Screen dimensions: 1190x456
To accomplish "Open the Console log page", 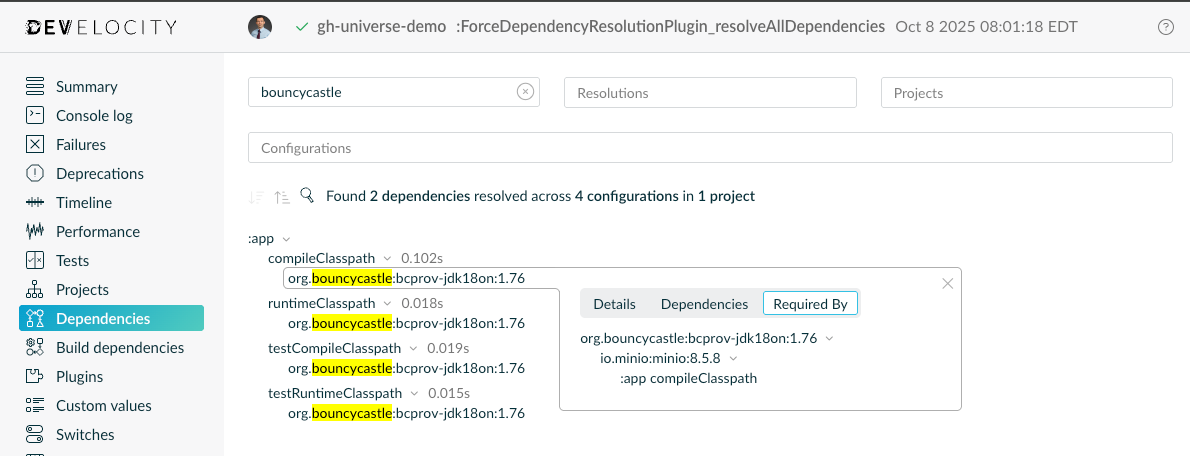I will click(x=94, y=116).
